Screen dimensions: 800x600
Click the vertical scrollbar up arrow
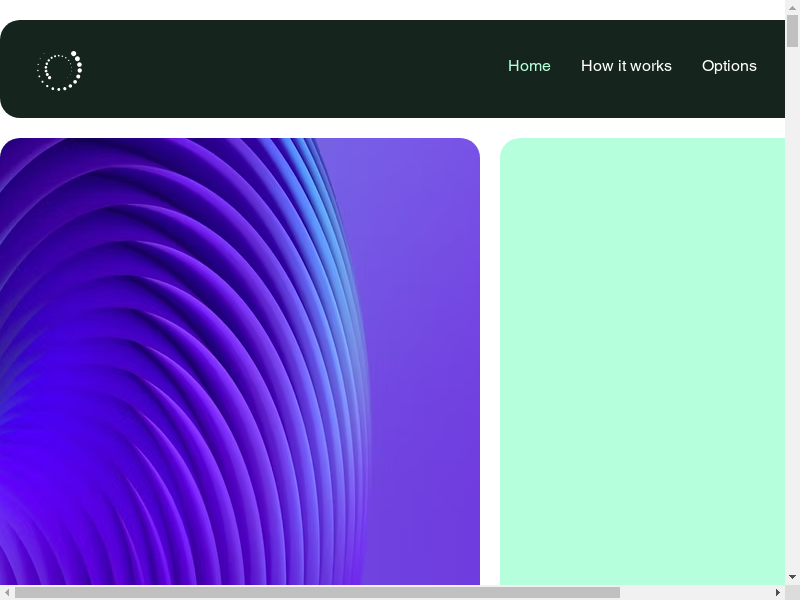tap(792, 8)
